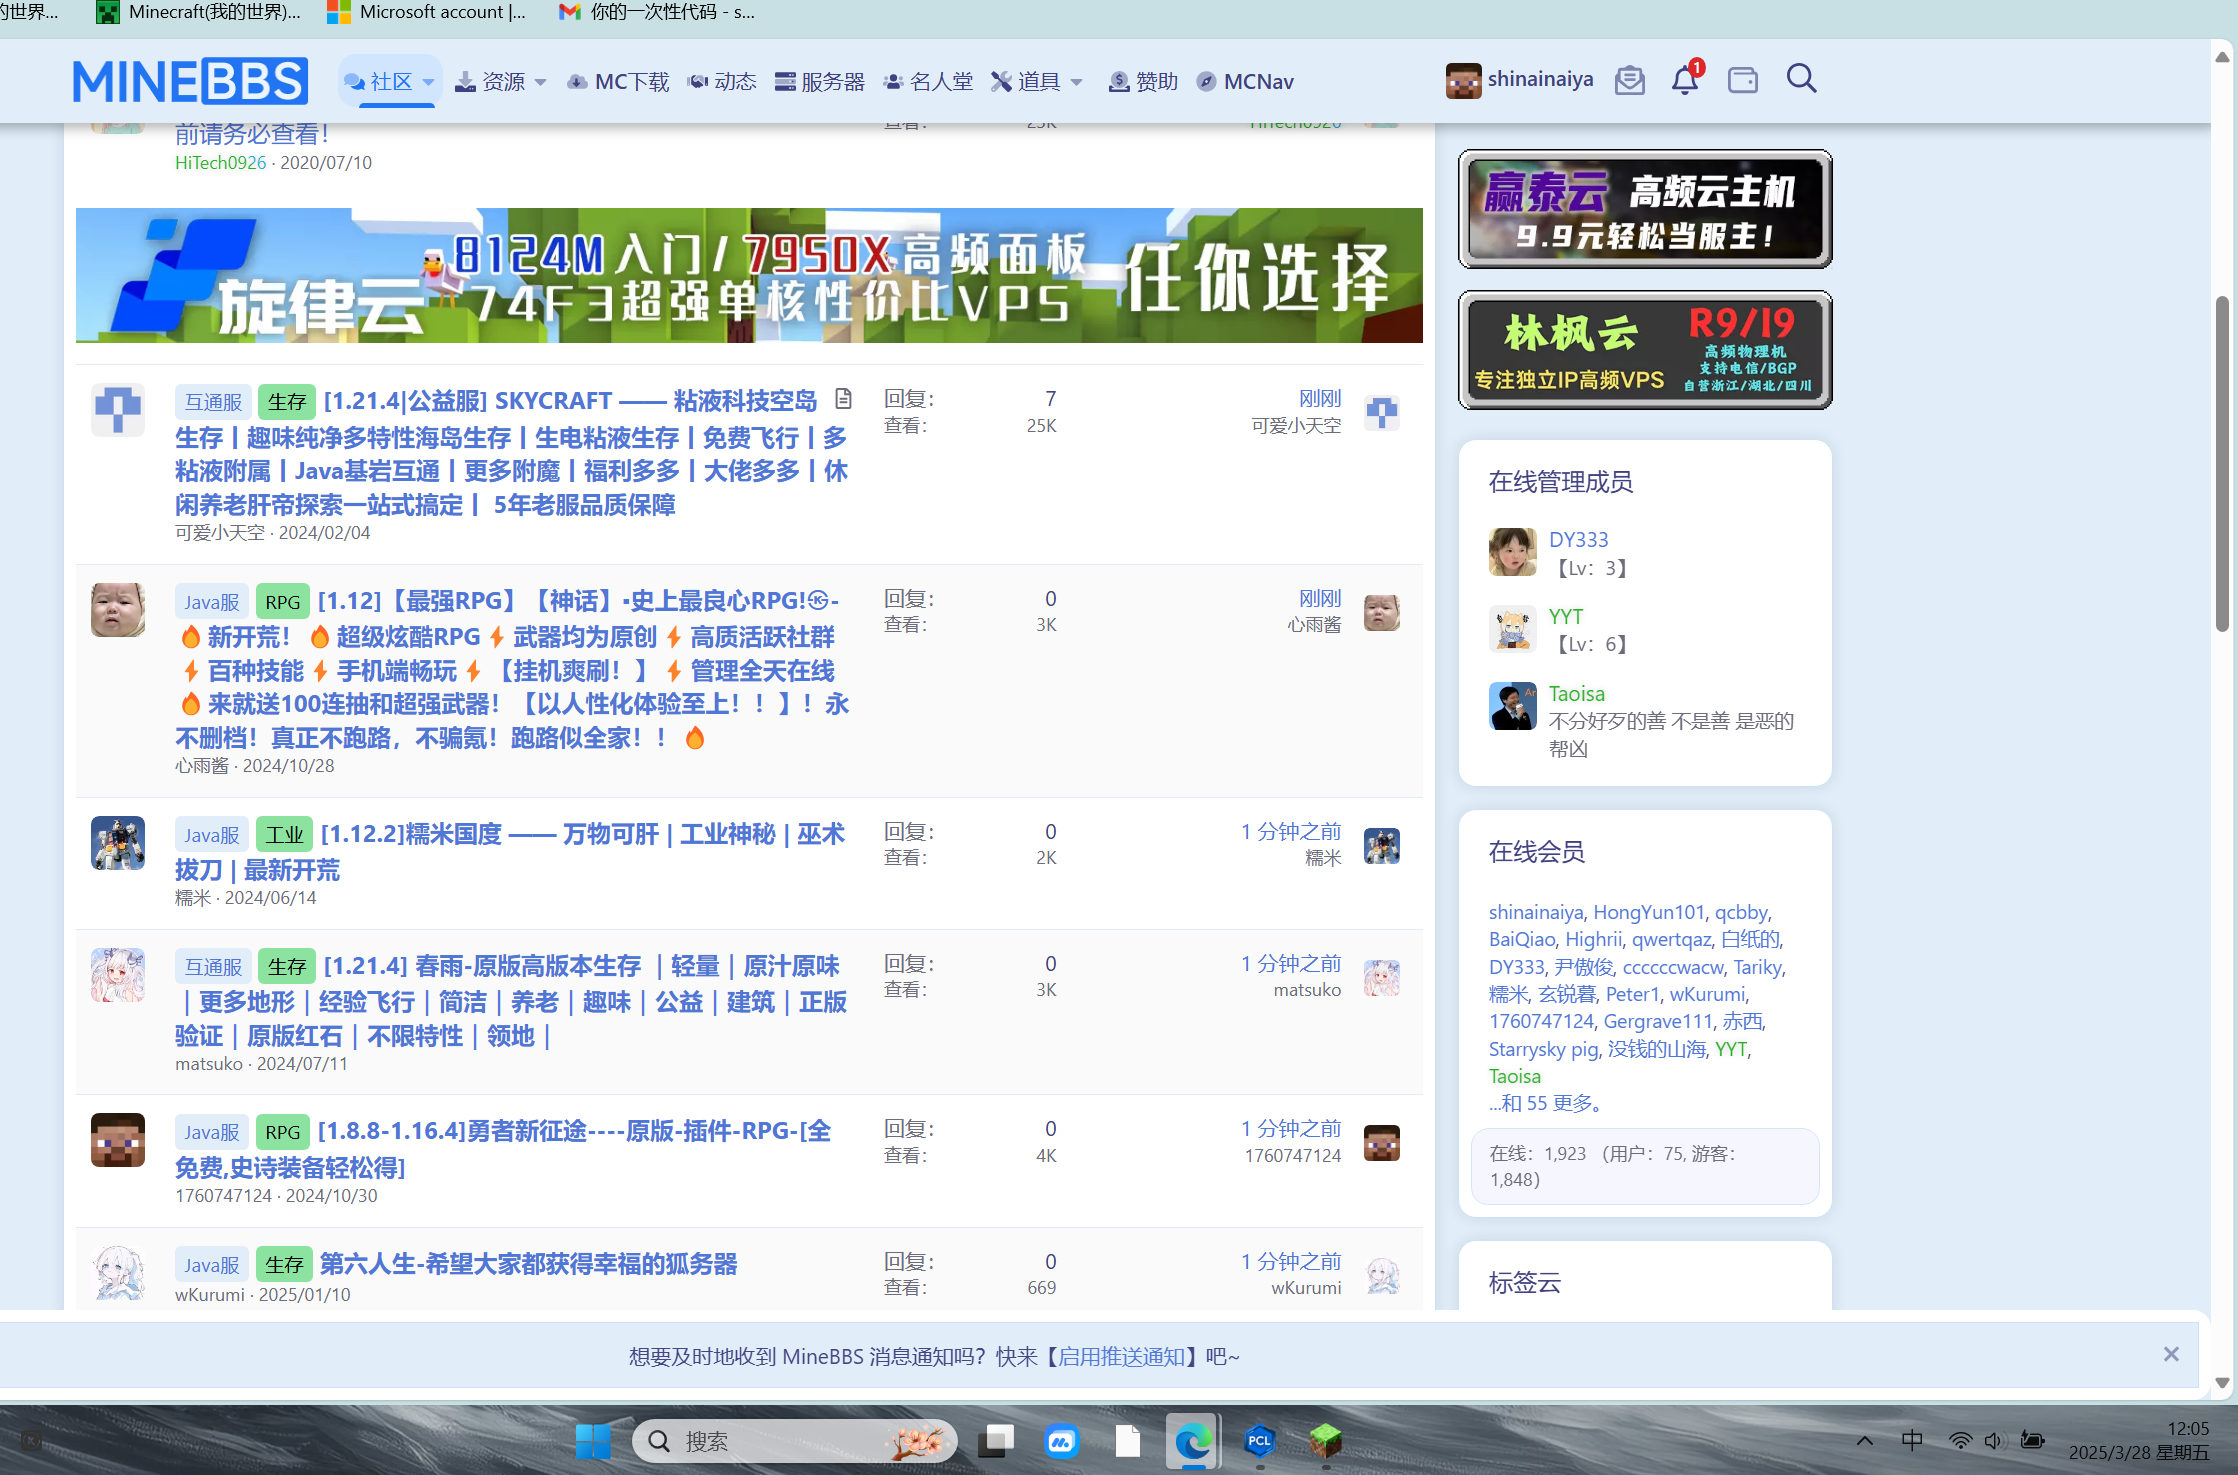Image resolution: width=2238 pixels, height=1475 pixels.
Task: Open 第六人生 thread title
Action: (529, 1264)
